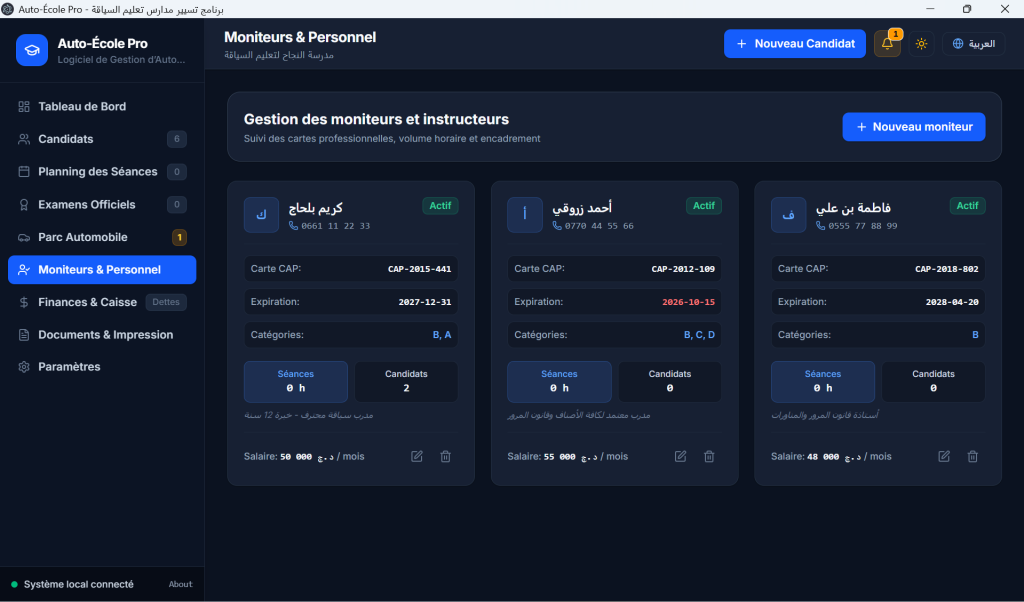1024x602 pixels.
Task: Select Moniteurs & Personnel menu item
Action: (102, 270)
